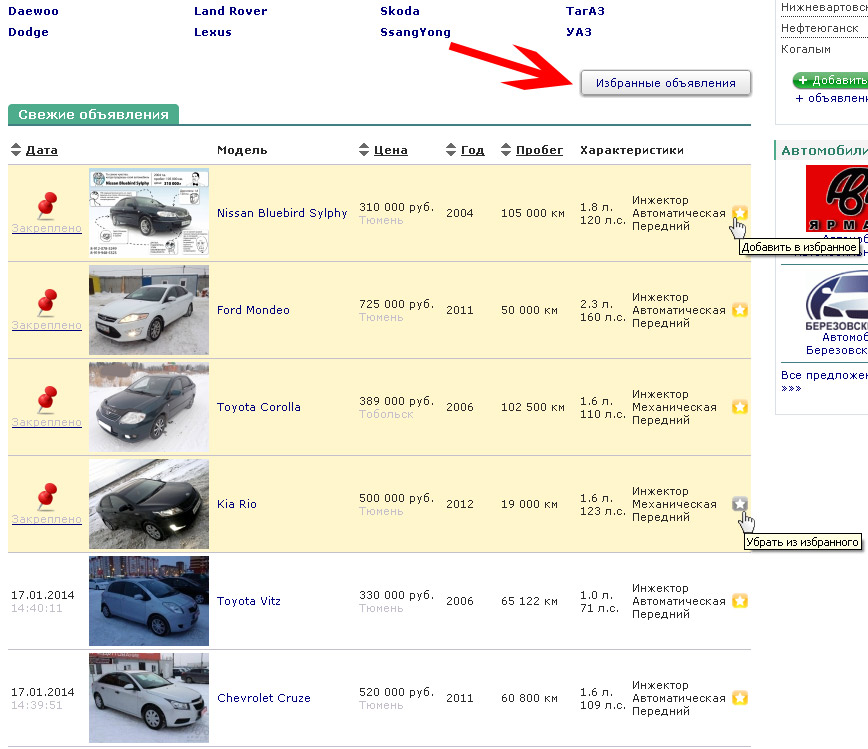Choose the Нижневартовск city link

[x=824, y=7]
